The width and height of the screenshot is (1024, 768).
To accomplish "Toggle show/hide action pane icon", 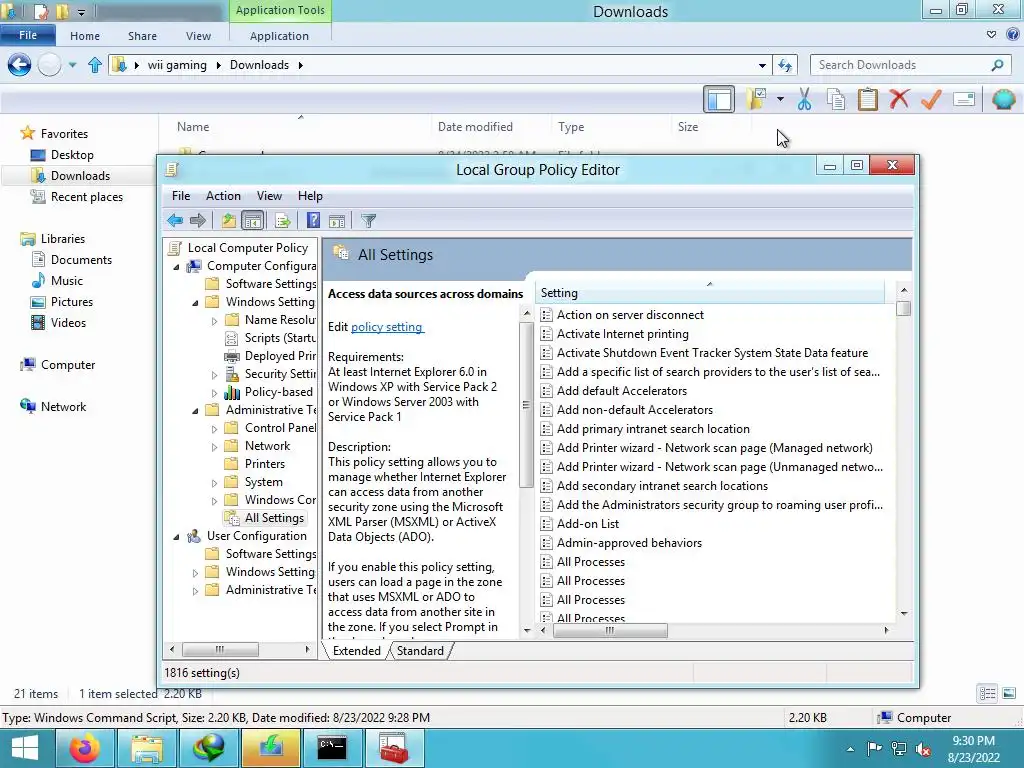I will [x=337, y=221].
